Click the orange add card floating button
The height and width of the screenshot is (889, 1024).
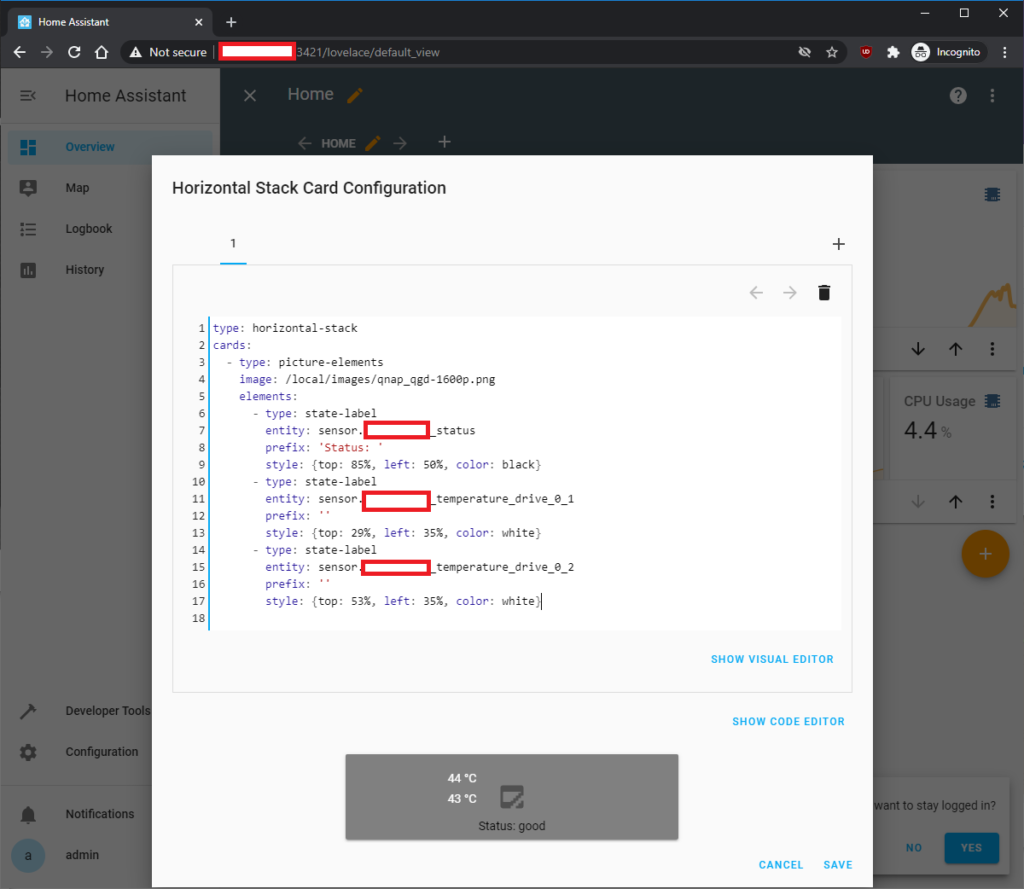[x=985, y=554]
